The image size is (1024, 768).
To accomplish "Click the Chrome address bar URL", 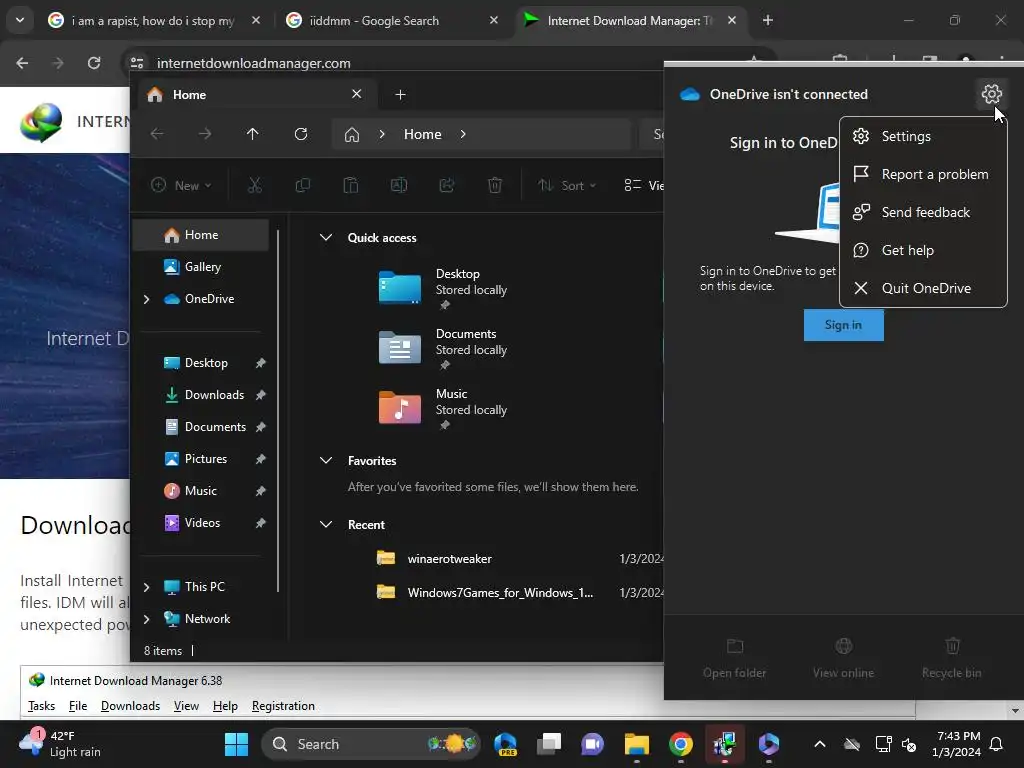I will pos(253,63).
